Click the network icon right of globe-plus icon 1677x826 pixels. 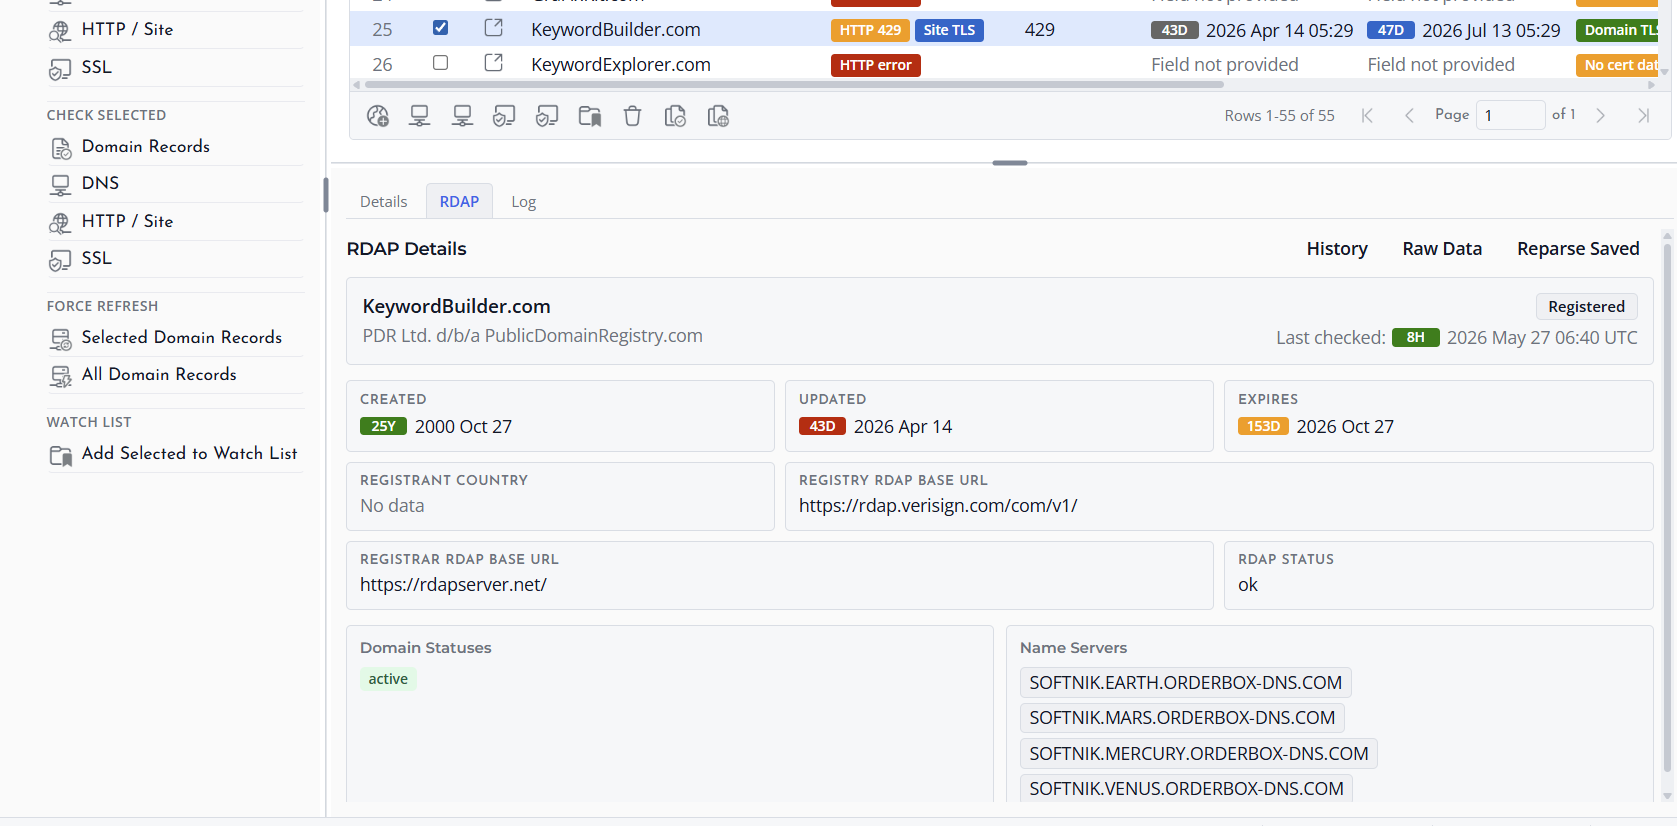click(x=420, y=116)
